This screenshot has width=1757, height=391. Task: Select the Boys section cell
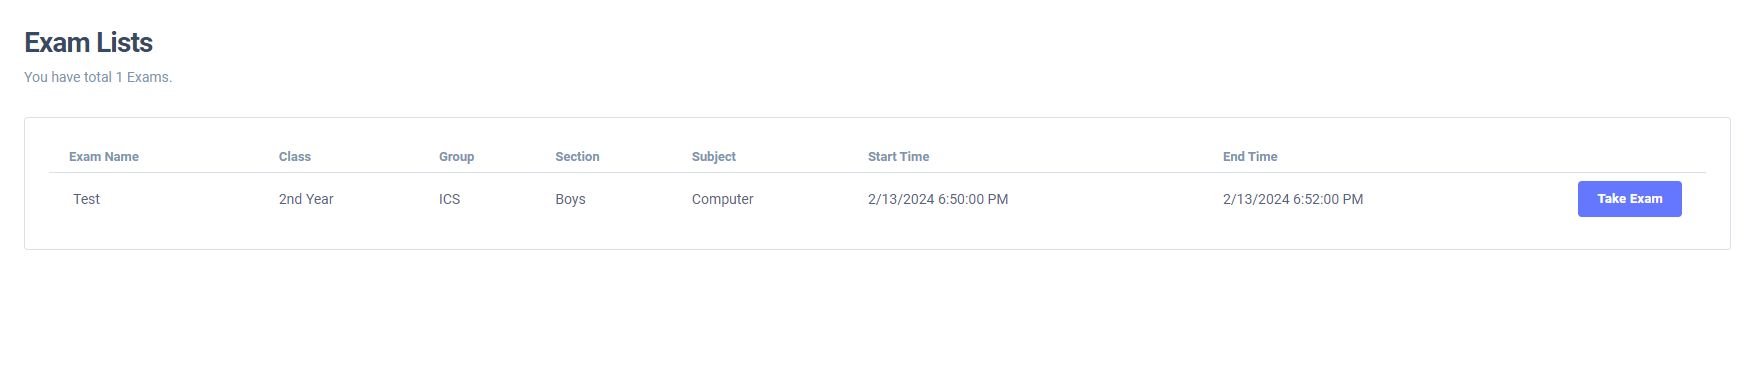(x=570, y=199)
